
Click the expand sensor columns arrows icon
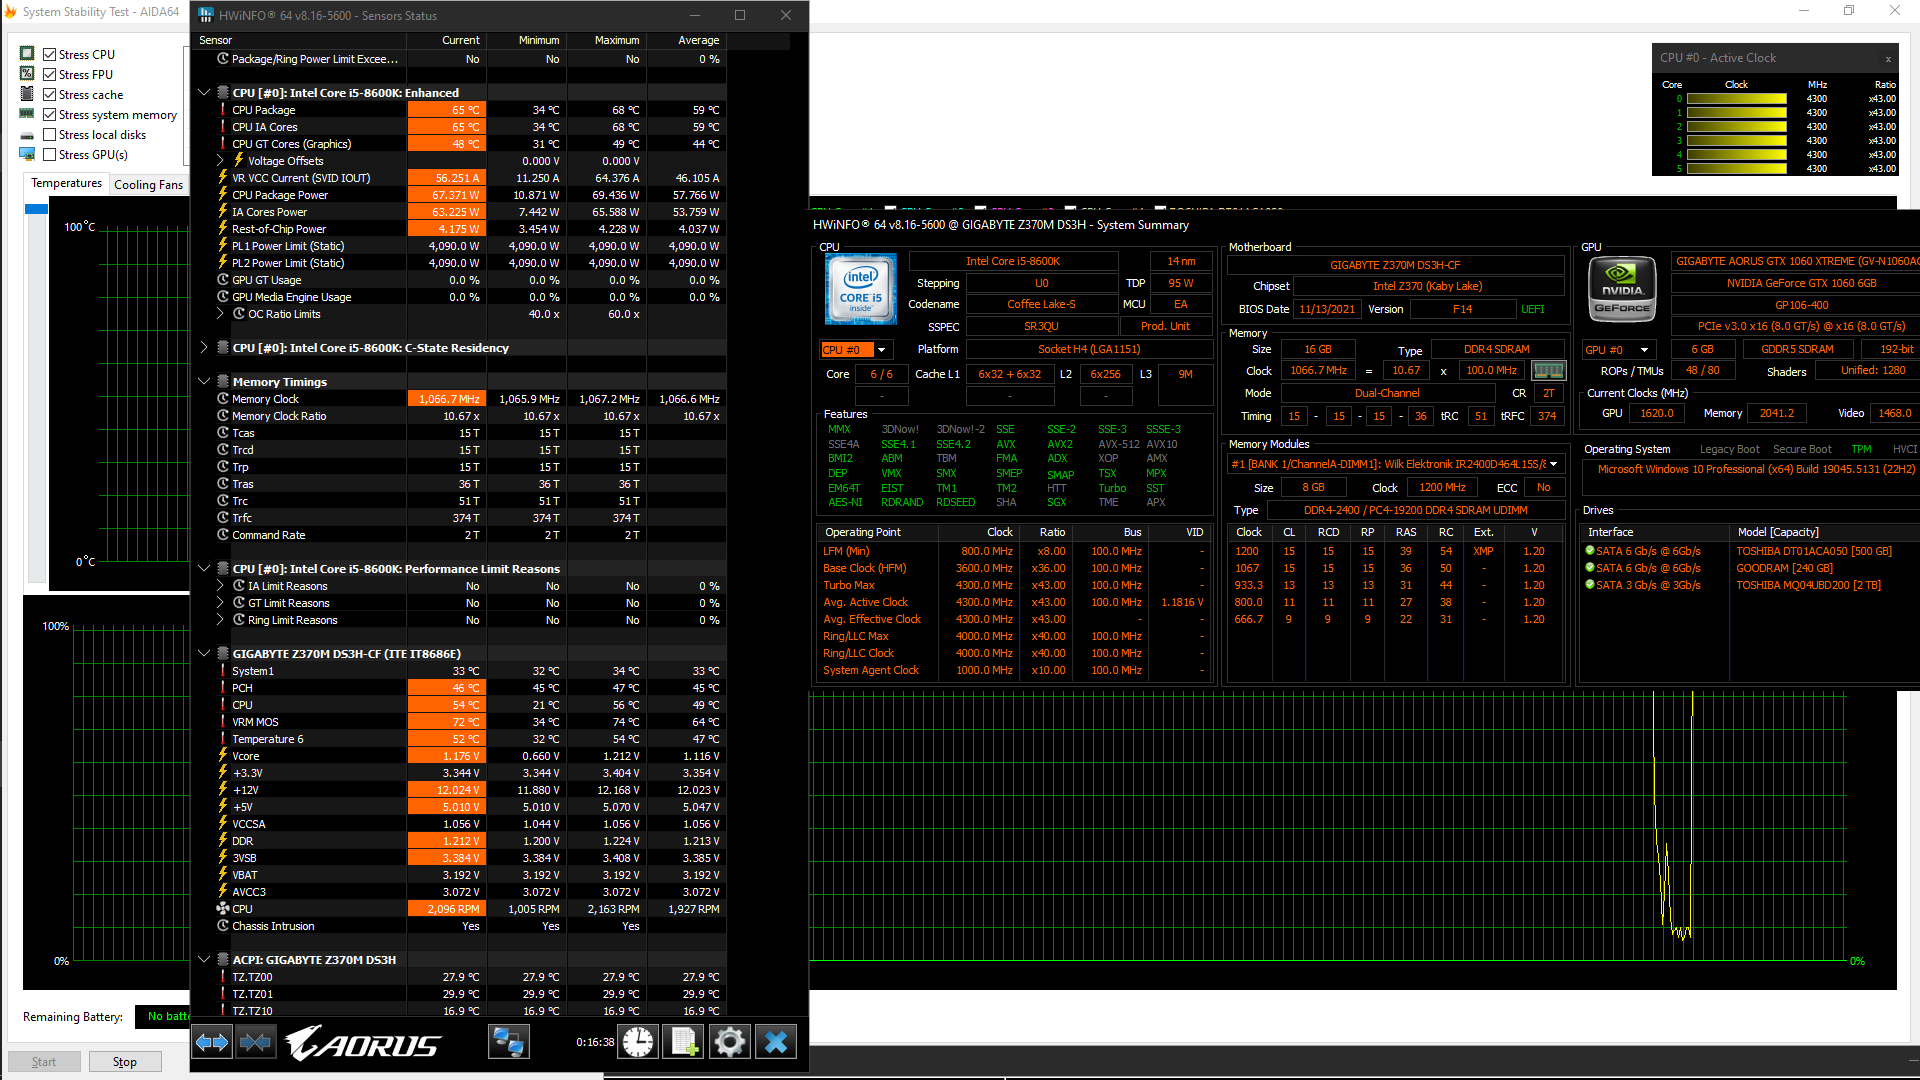tap(212, 1043)
